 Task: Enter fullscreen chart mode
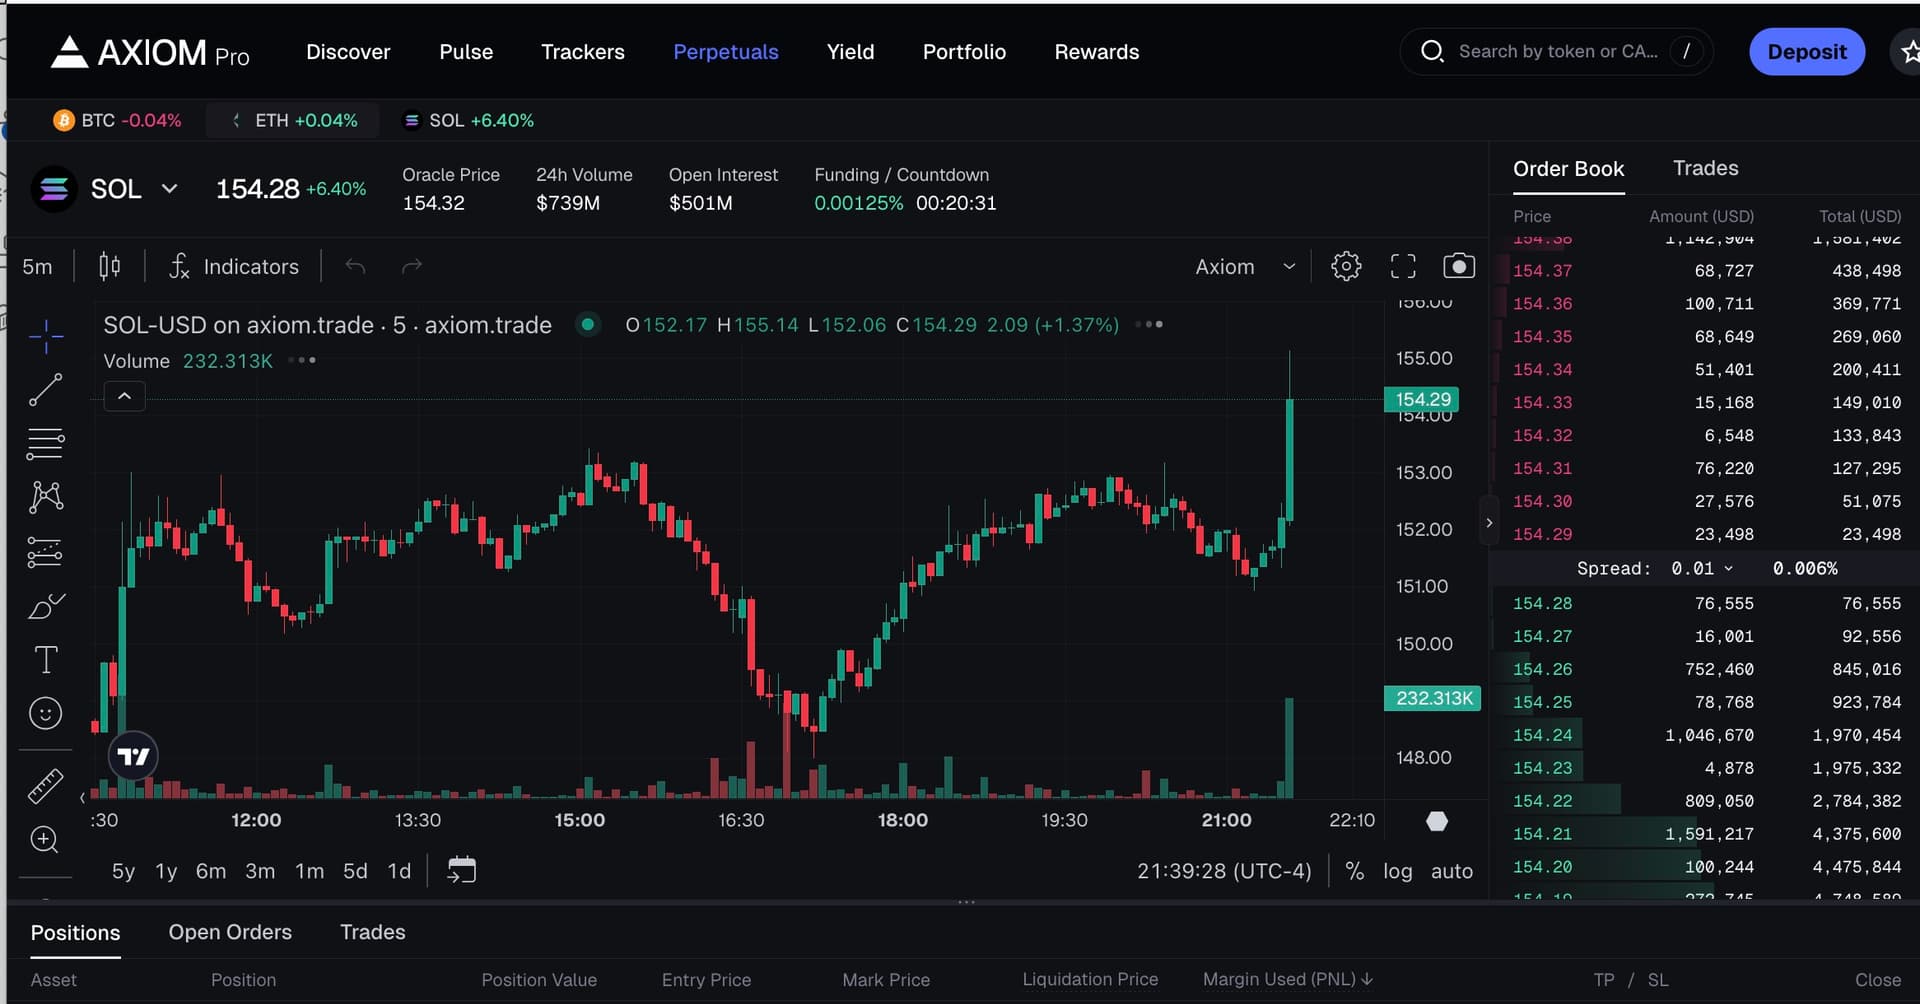point(1403,266)
